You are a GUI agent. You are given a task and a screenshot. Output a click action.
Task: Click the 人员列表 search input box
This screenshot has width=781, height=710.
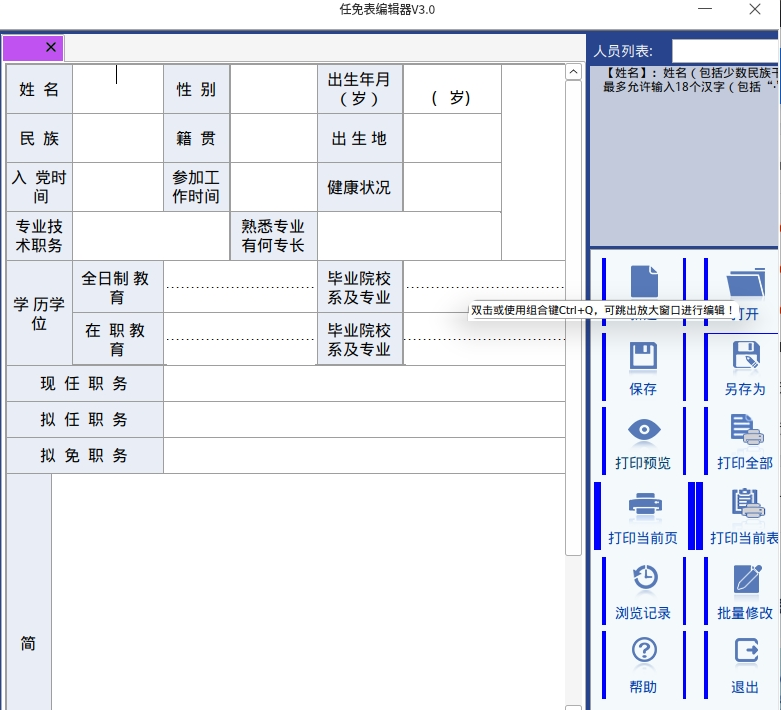tap(725, 51)
